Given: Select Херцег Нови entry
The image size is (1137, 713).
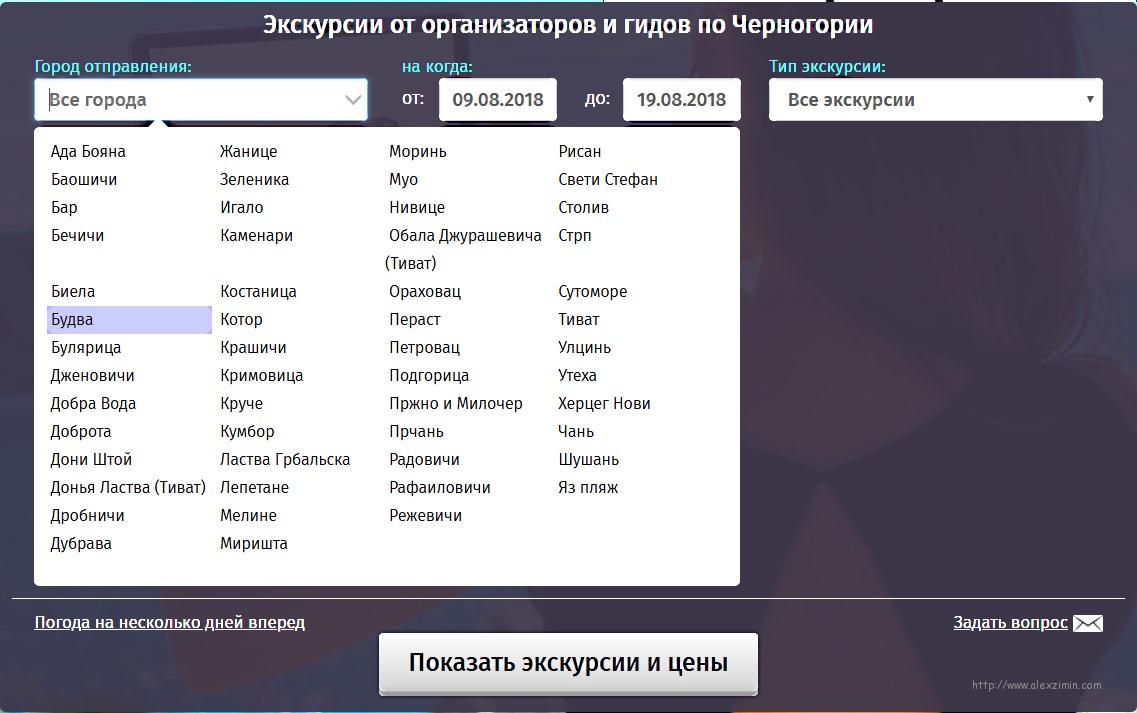Looking at the screenshot, I should [604, 404].
